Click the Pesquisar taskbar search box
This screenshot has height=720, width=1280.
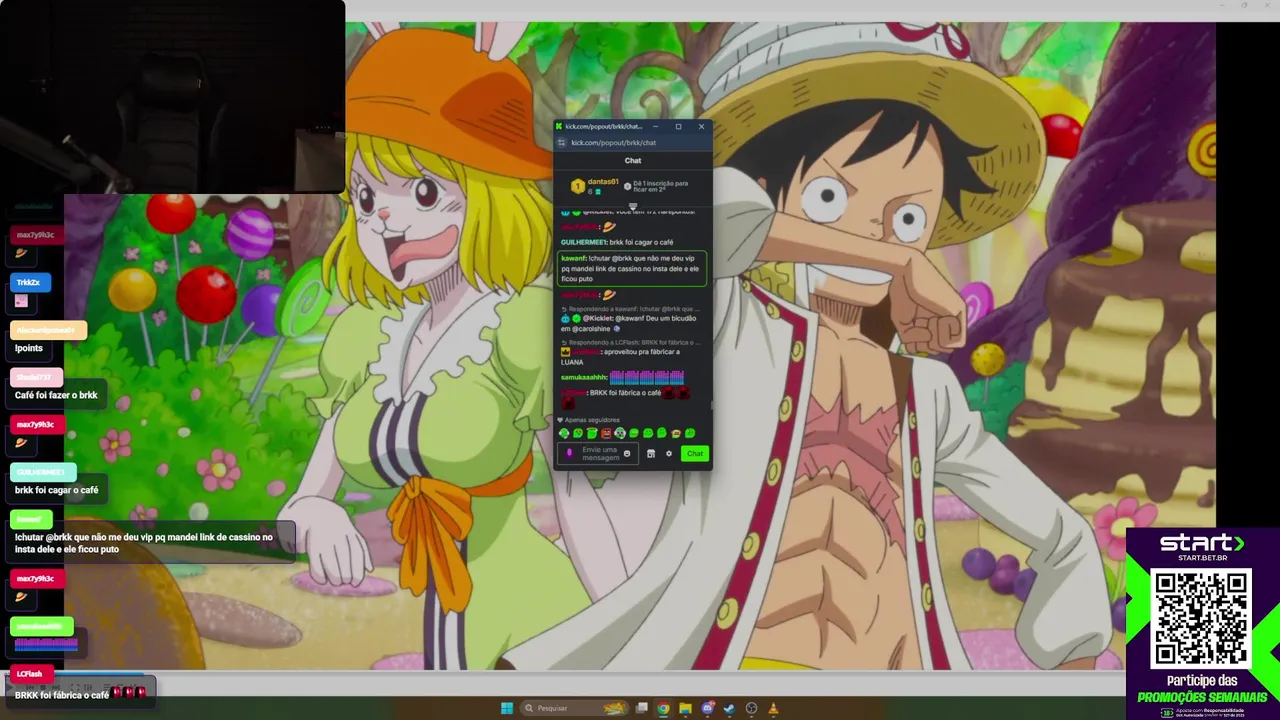tap(574, 708)
